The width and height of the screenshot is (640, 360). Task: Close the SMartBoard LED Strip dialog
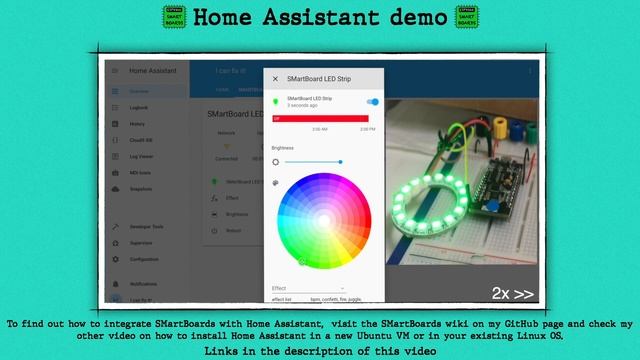[276, 79]
